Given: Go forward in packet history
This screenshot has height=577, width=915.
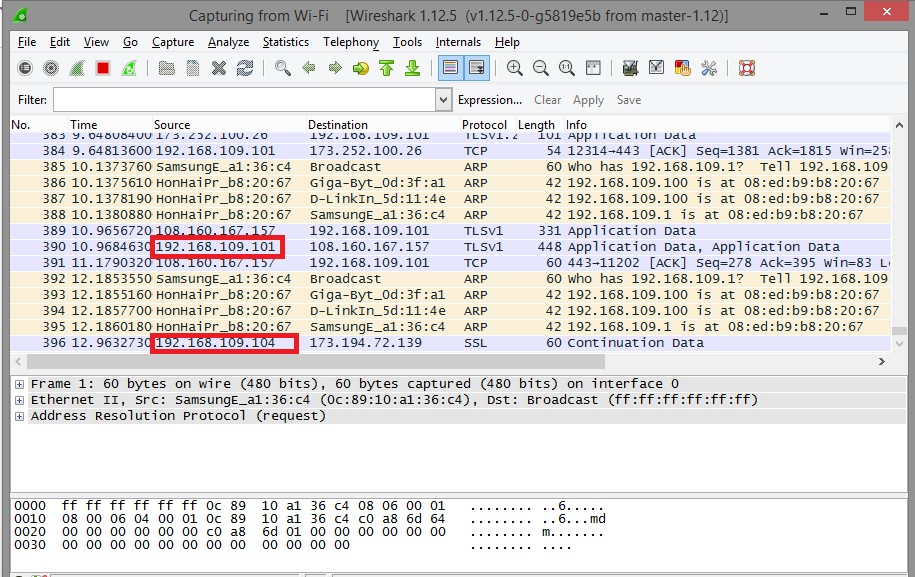Looking at the screenshot, I should [335, 68].
